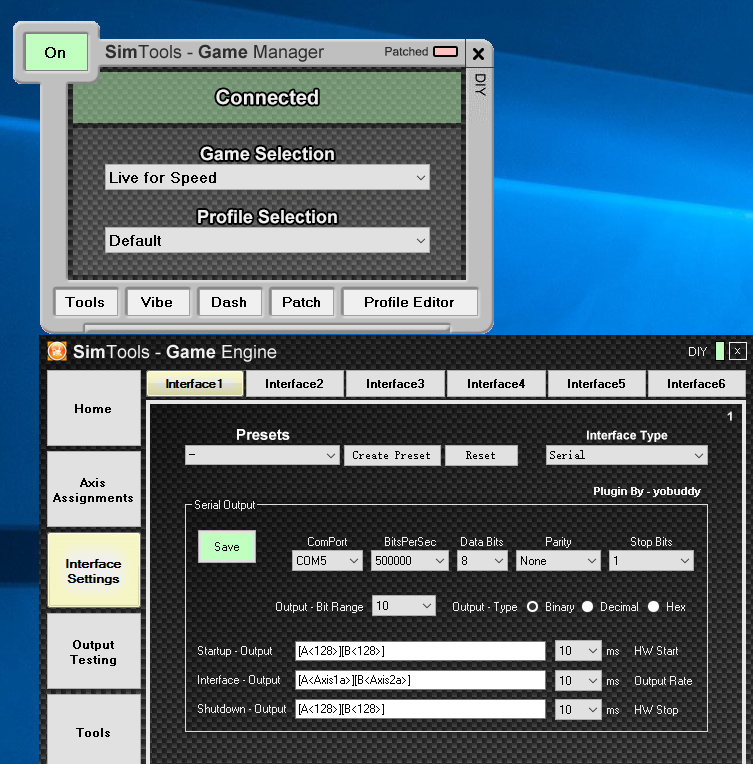Open the Data Bits dropdown showing 8

[x=482, y=561]
